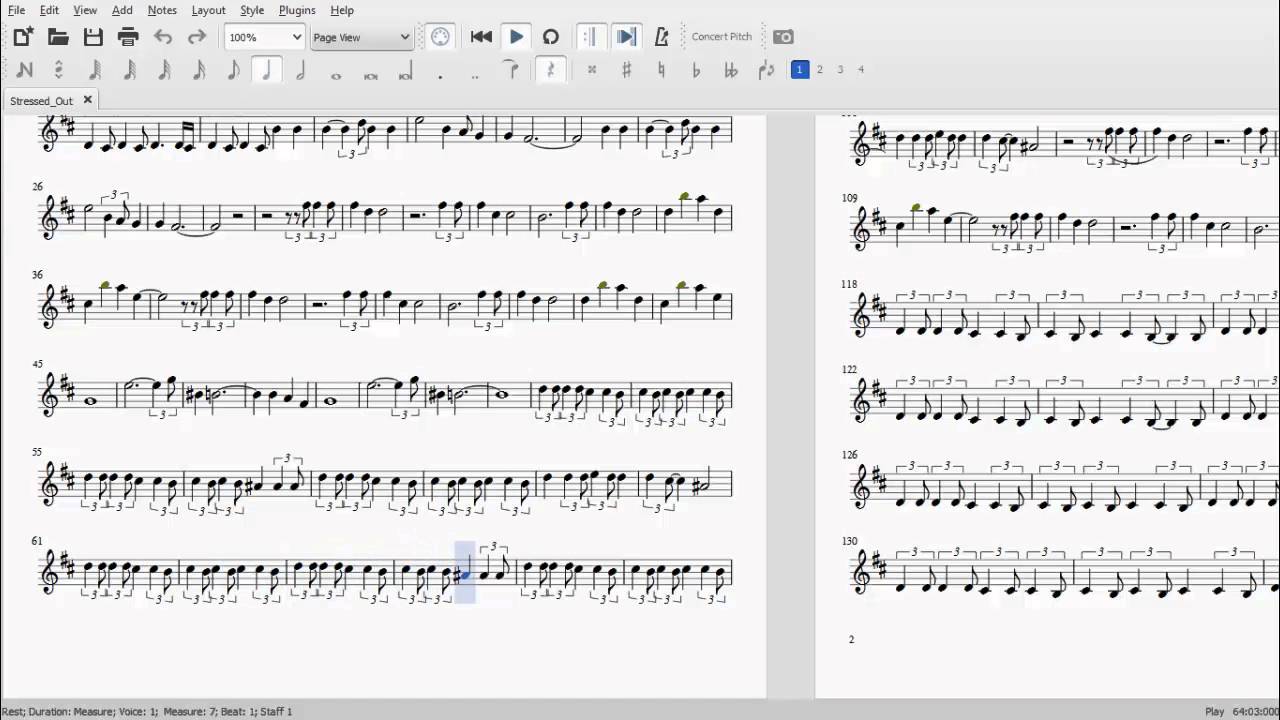Save the current score
1280x720 pixels.
(93, 37)
